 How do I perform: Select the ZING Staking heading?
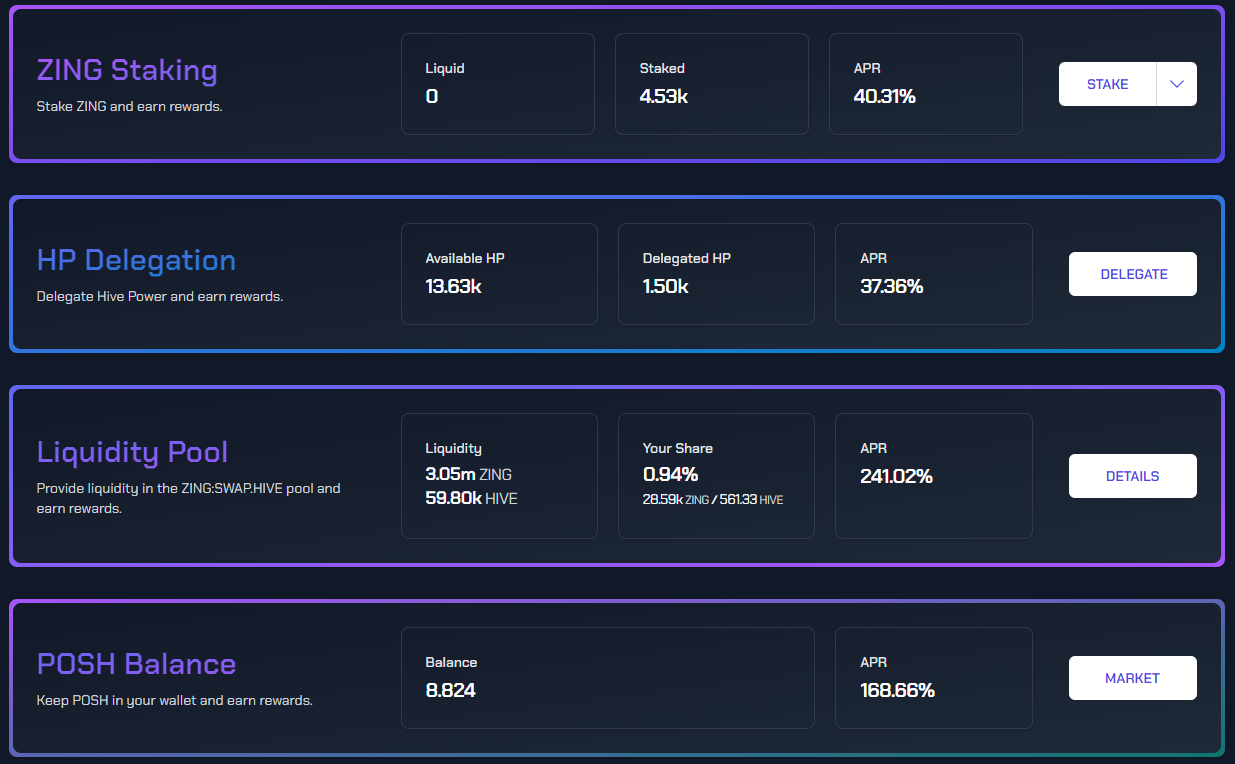127,70
